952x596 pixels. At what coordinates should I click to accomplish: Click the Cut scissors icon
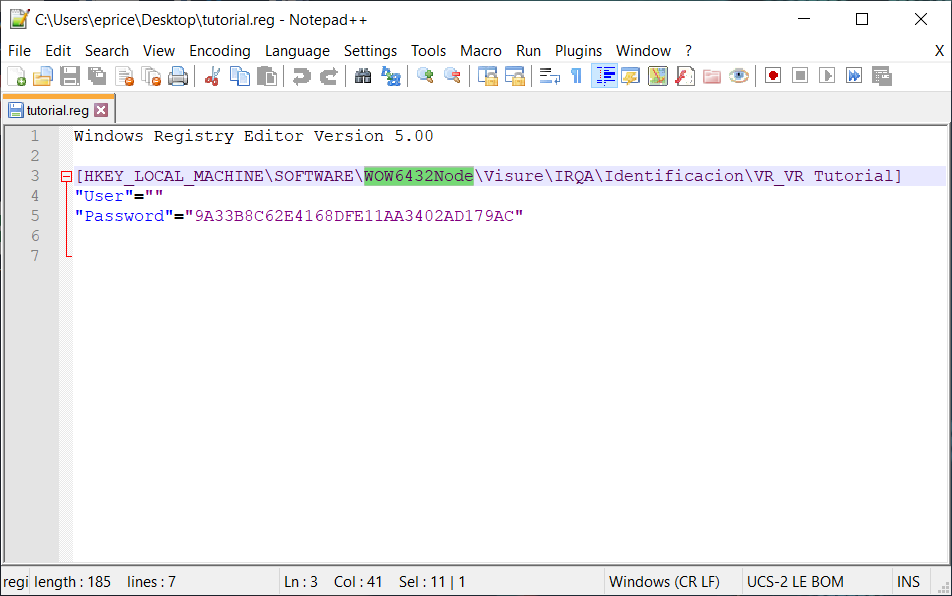(212, 76)
